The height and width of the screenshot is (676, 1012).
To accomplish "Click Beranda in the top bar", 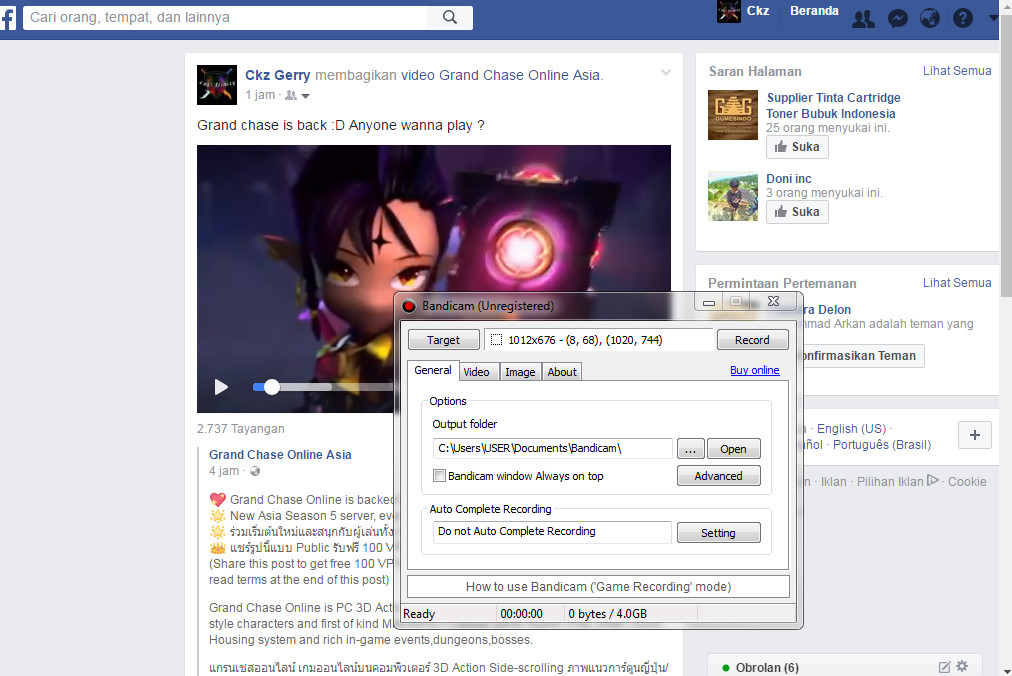I will pos(814,11).
